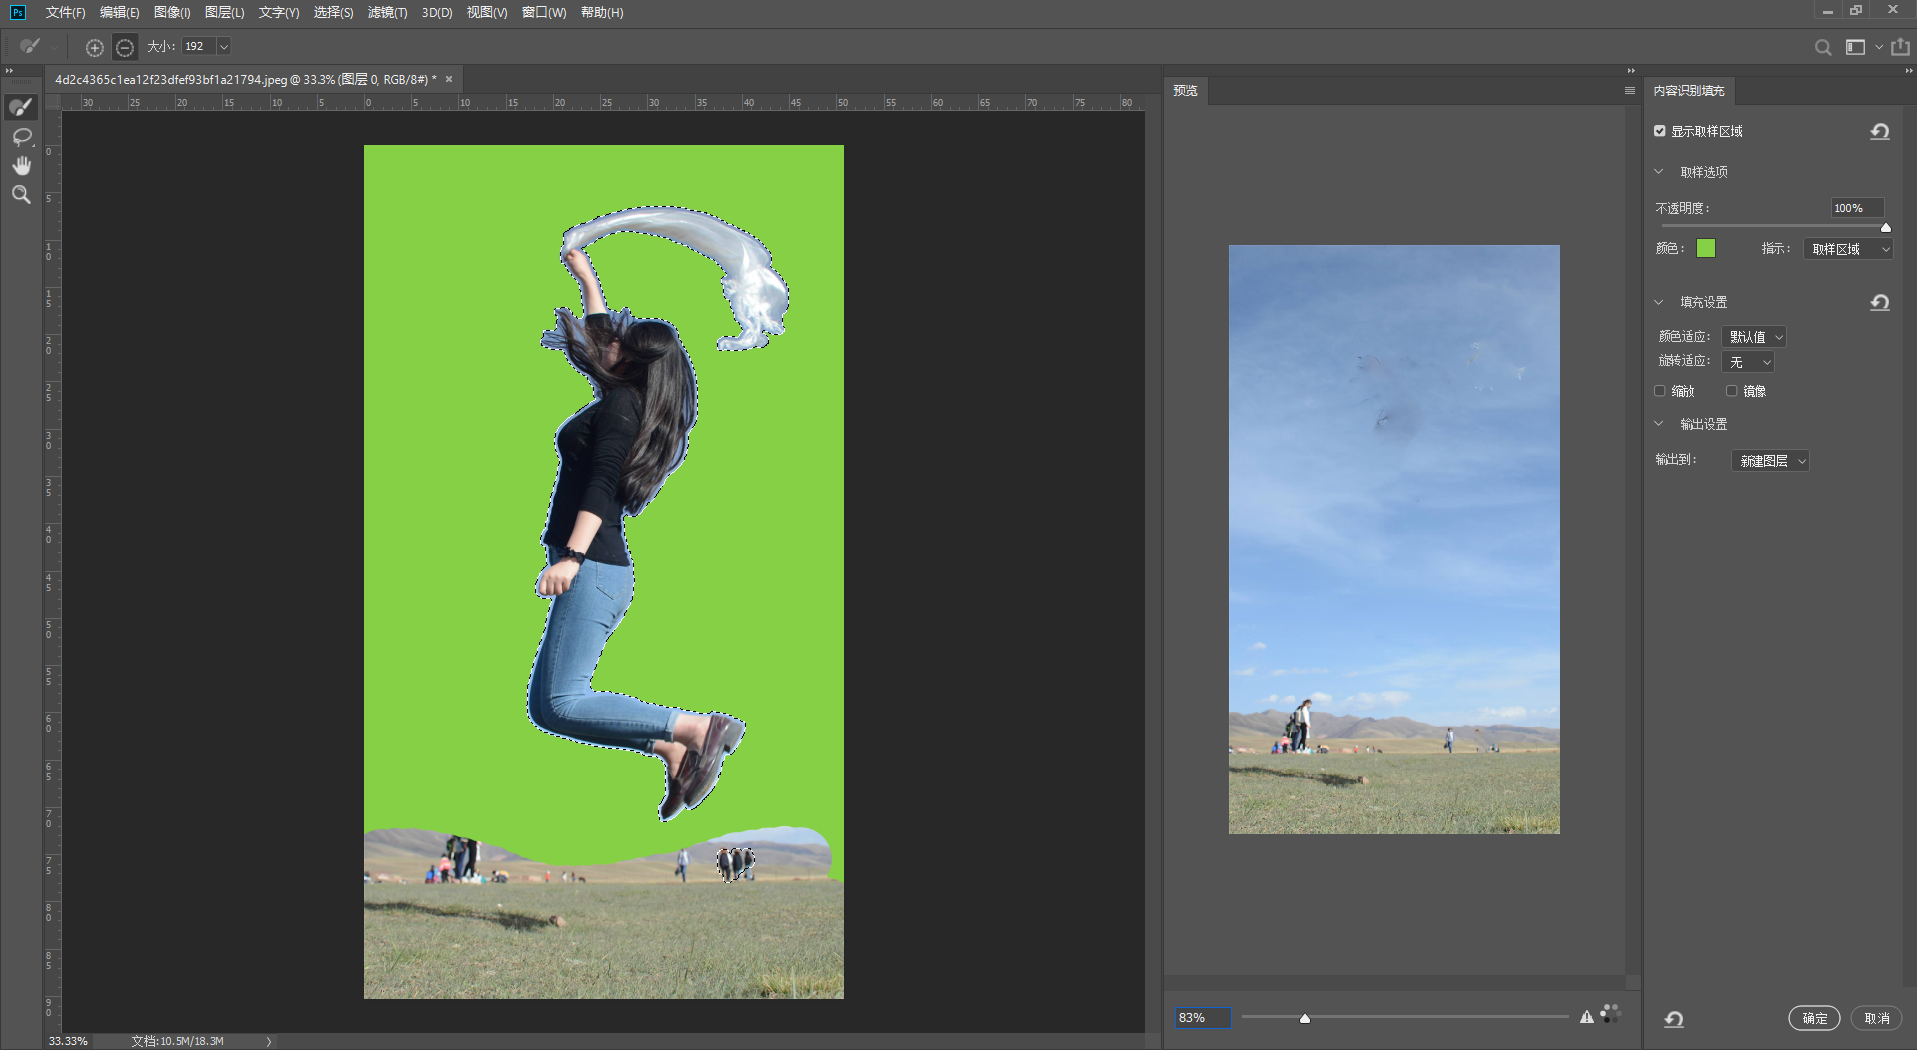Open the 图层(L) menu
The width and height of the screenshot is (1917, 1050).
[224, 13]
